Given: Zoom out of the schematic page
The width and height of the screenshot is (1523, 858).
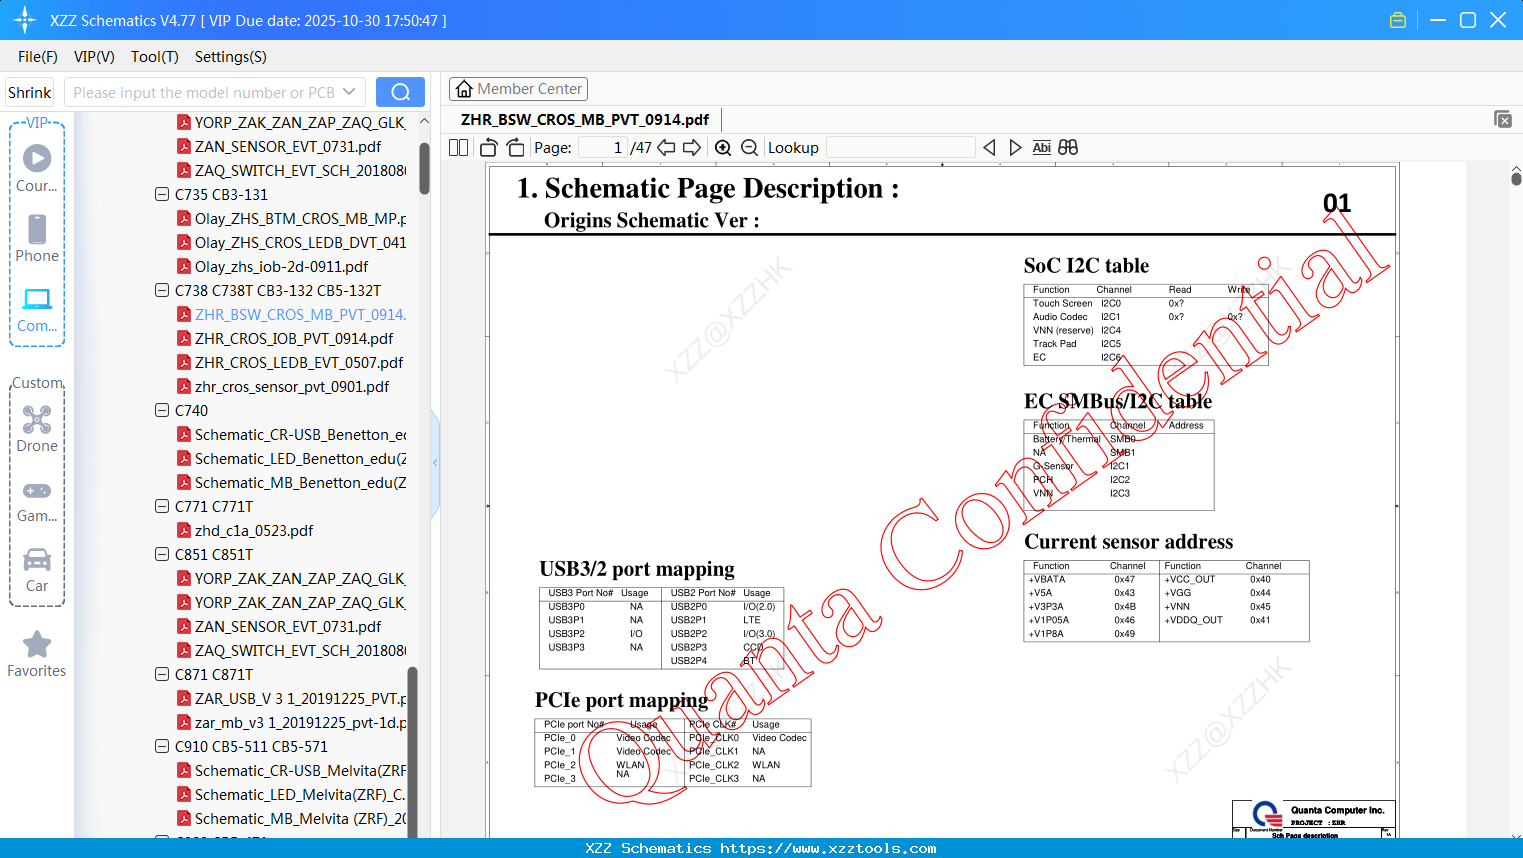Looking at the screenshot, I should 749,147.
